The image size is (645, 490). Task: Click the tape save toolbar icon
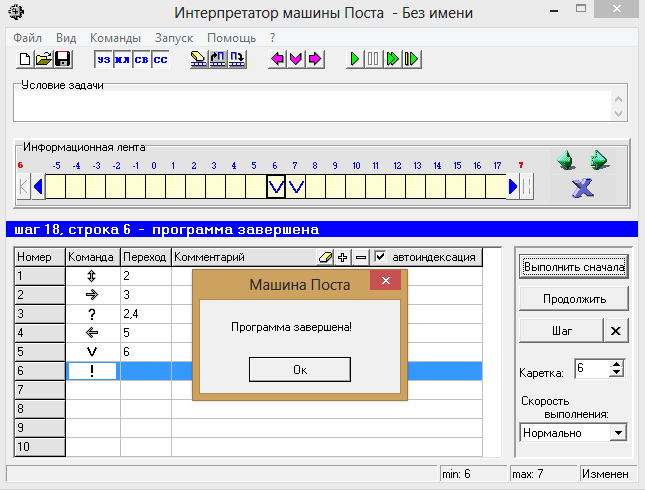(237, 59)
